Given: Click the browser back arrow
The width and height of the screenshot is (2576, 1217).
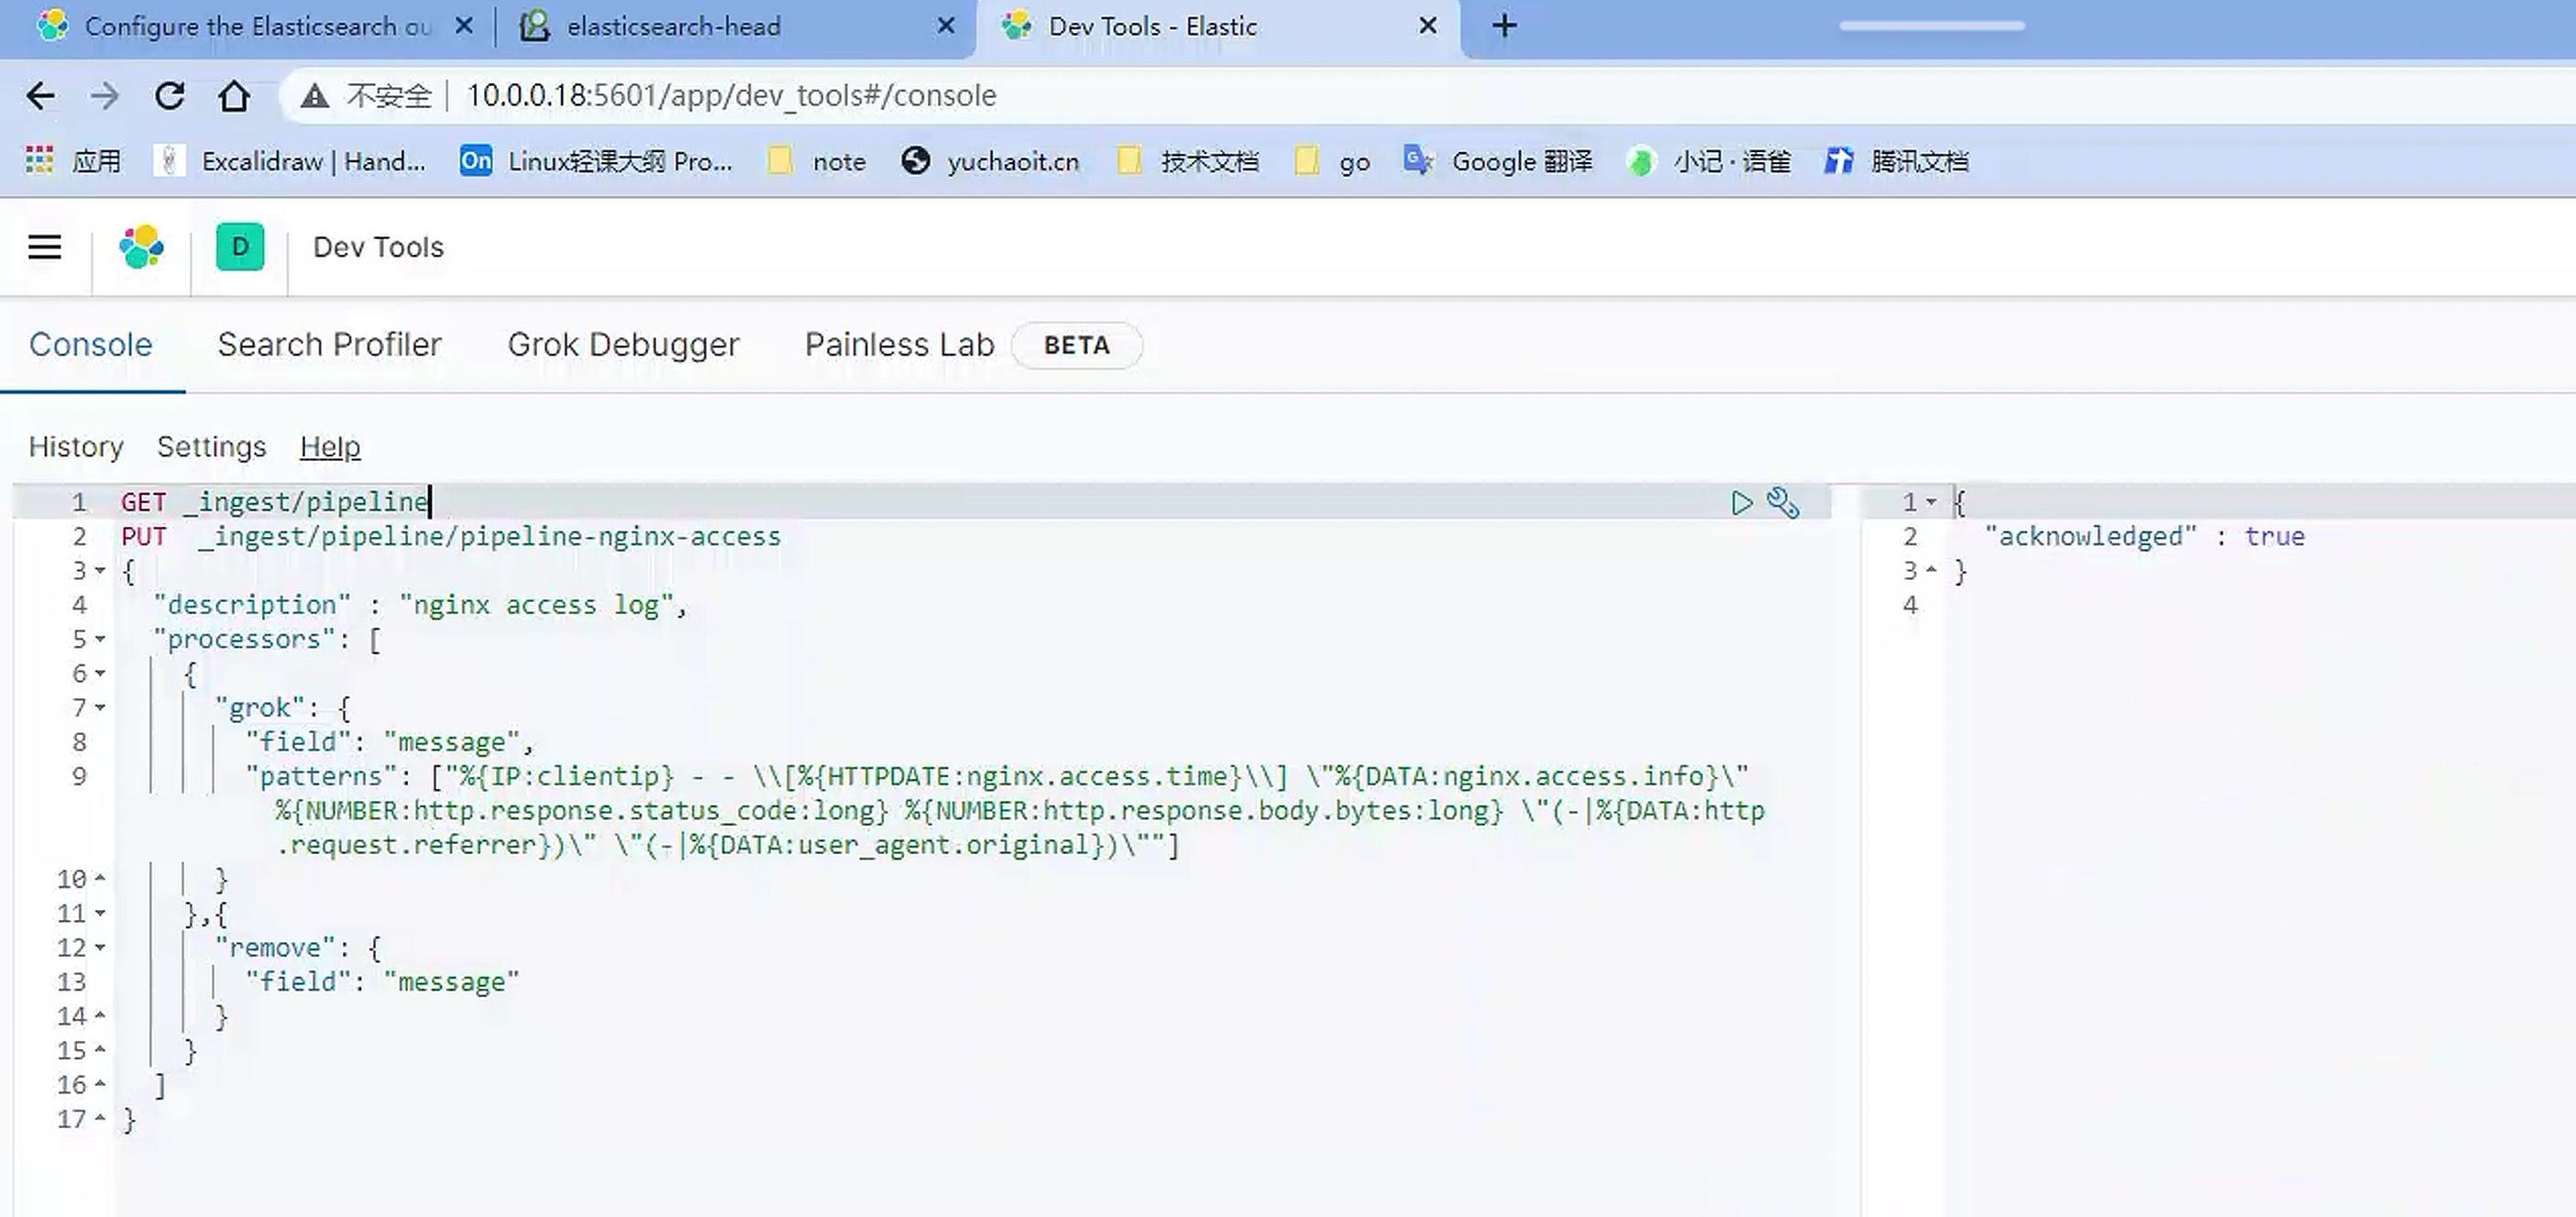Looking at the screenshot, I should point(40,95).
